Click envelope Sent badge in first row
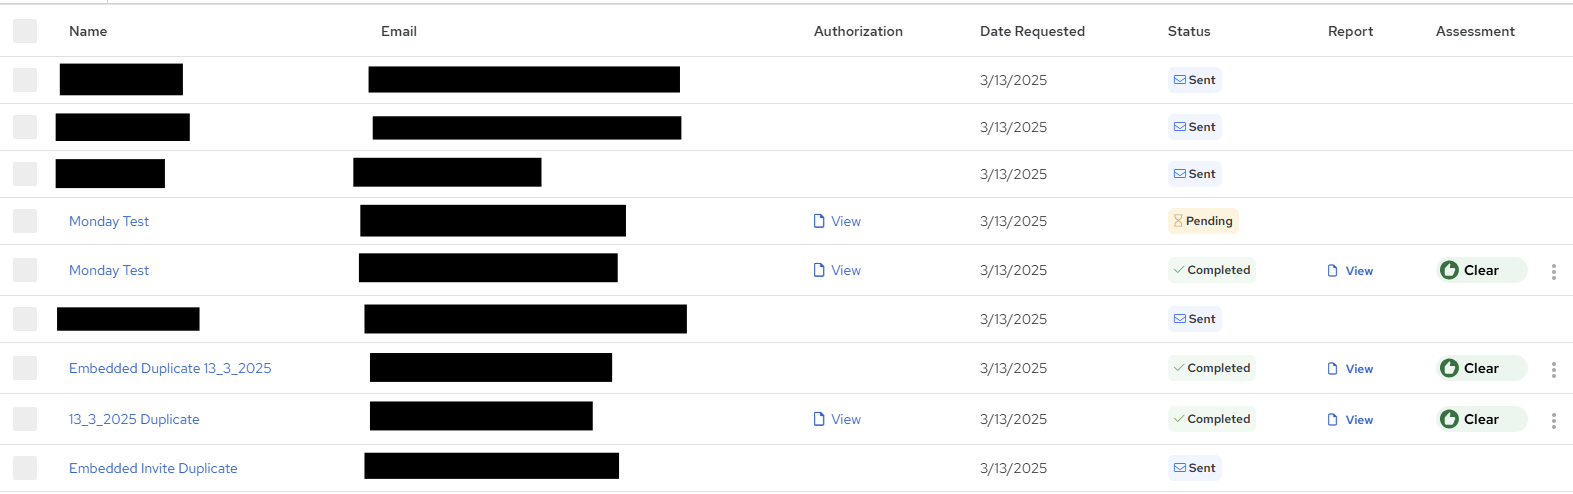The image size is (1573, 494). (x=1194, y=80)
